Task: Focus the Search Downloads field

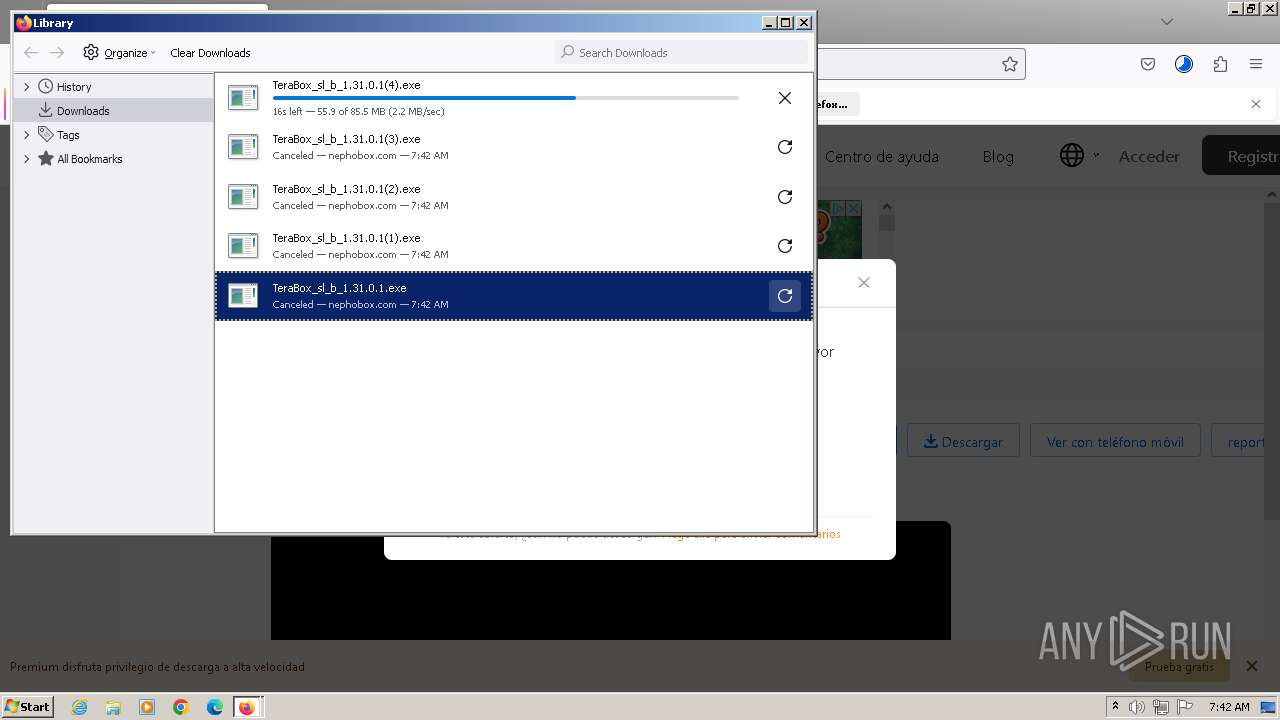Action: point(681,52)
